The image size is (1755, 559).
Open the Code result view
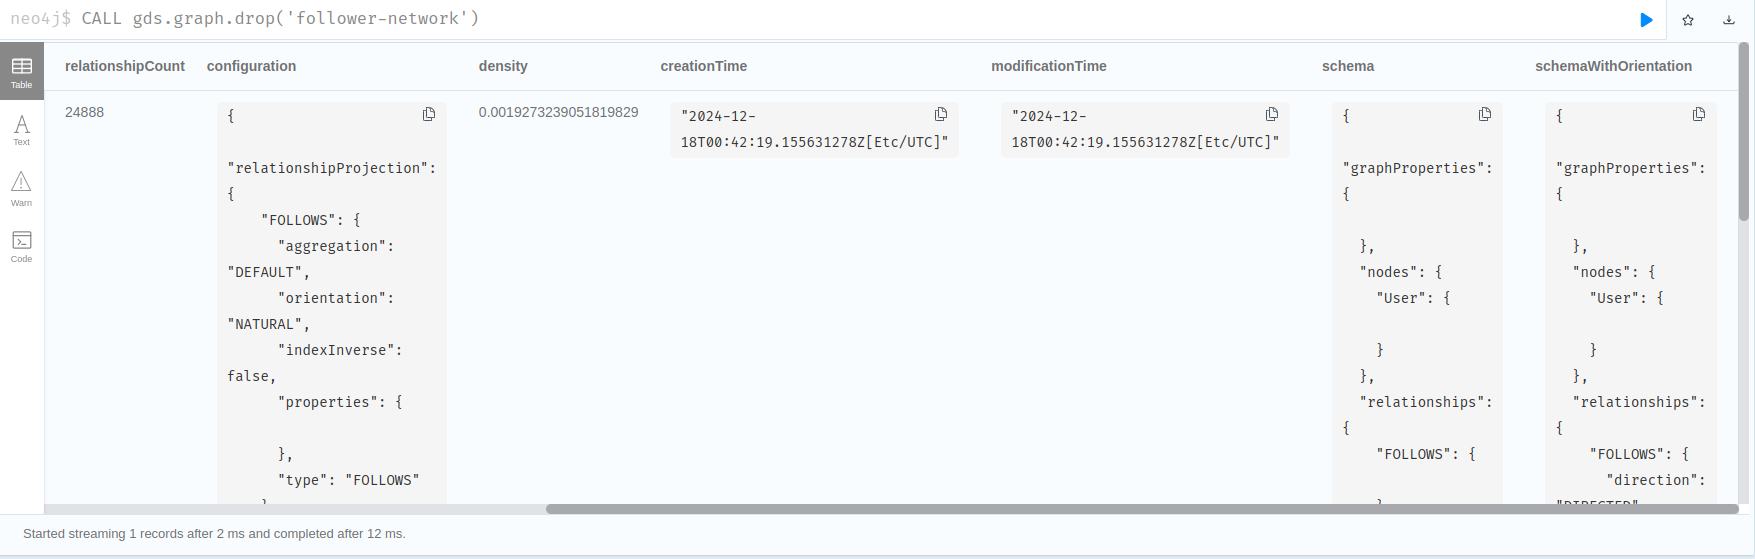(22, 246)
